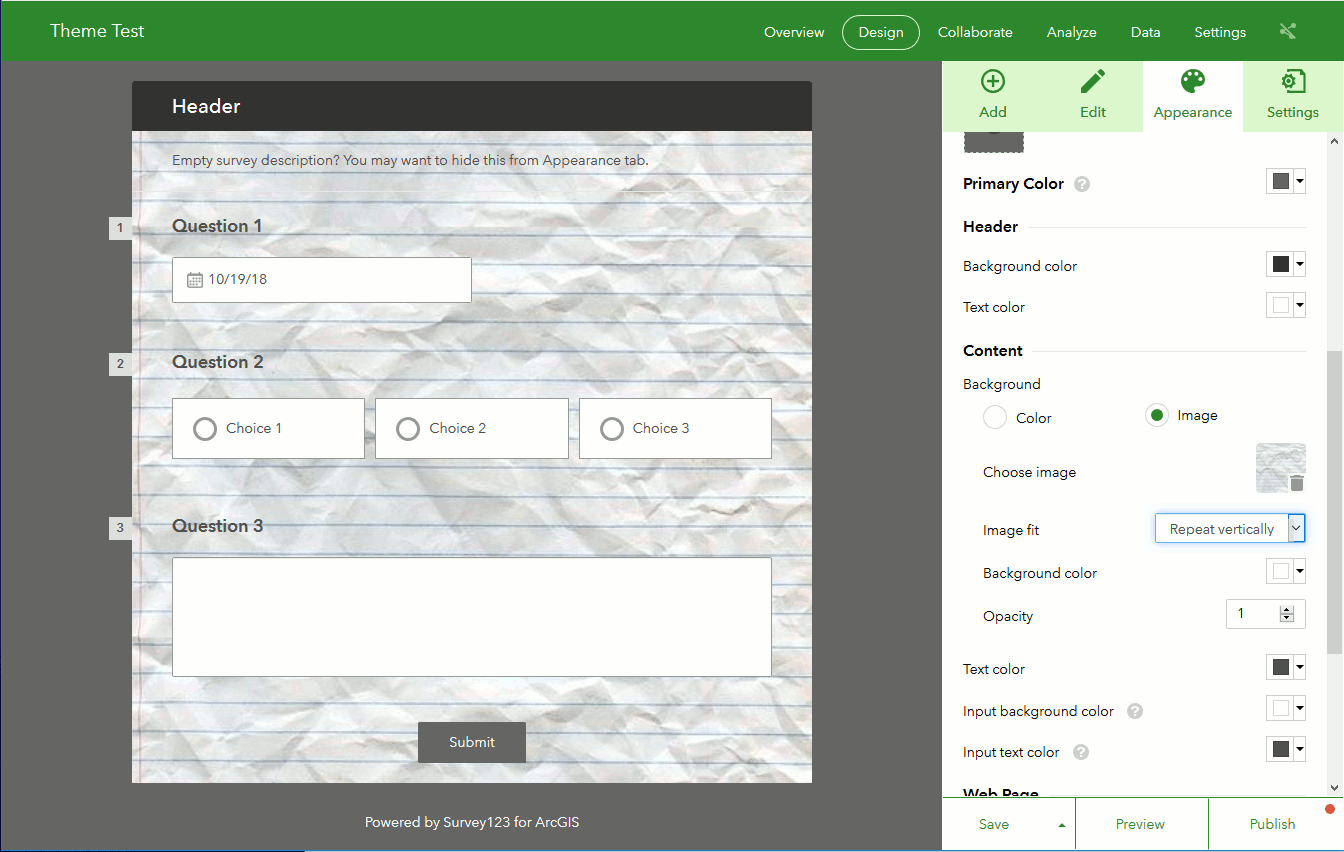Delete chosen background image with trash icon
1344x852 pixels.
[x=1297, y=483]
